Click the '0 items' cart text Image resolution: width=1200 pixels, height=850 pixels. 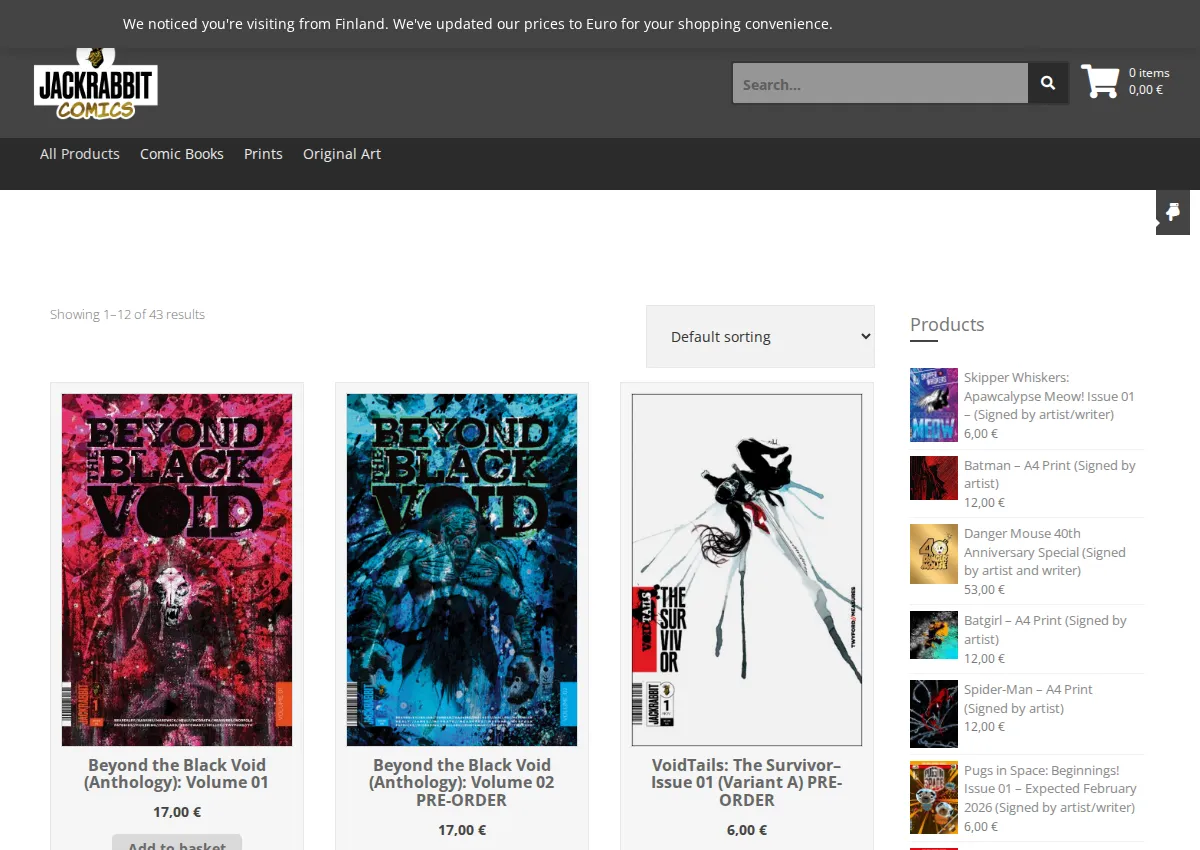(1149, 72)
